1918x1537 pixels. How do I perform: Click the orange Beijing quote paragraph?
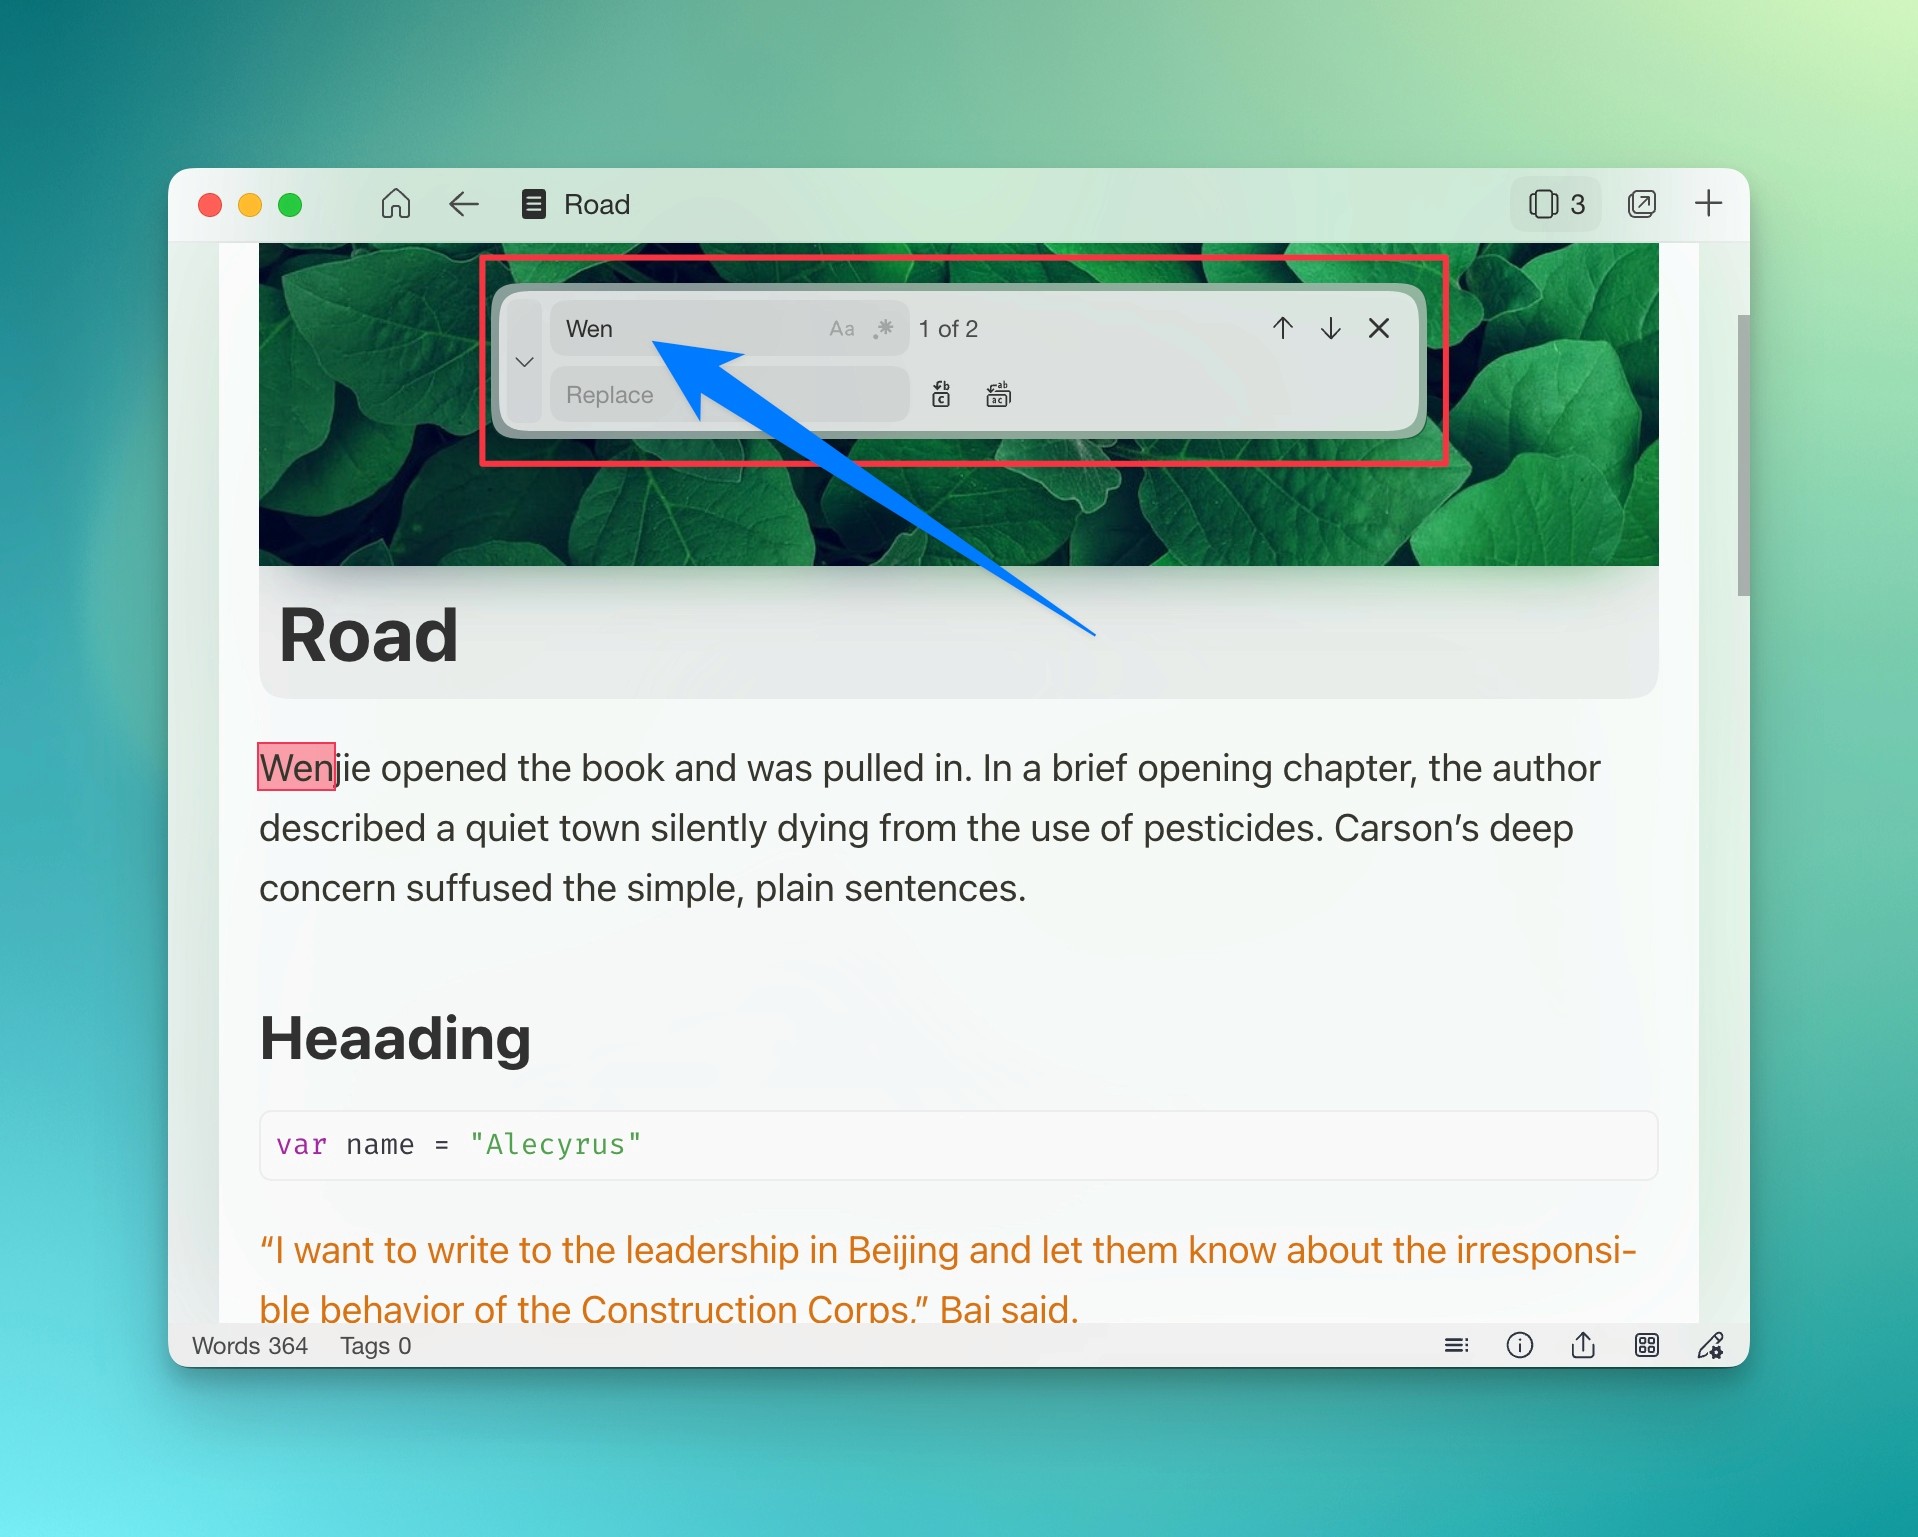[947, 1278]
